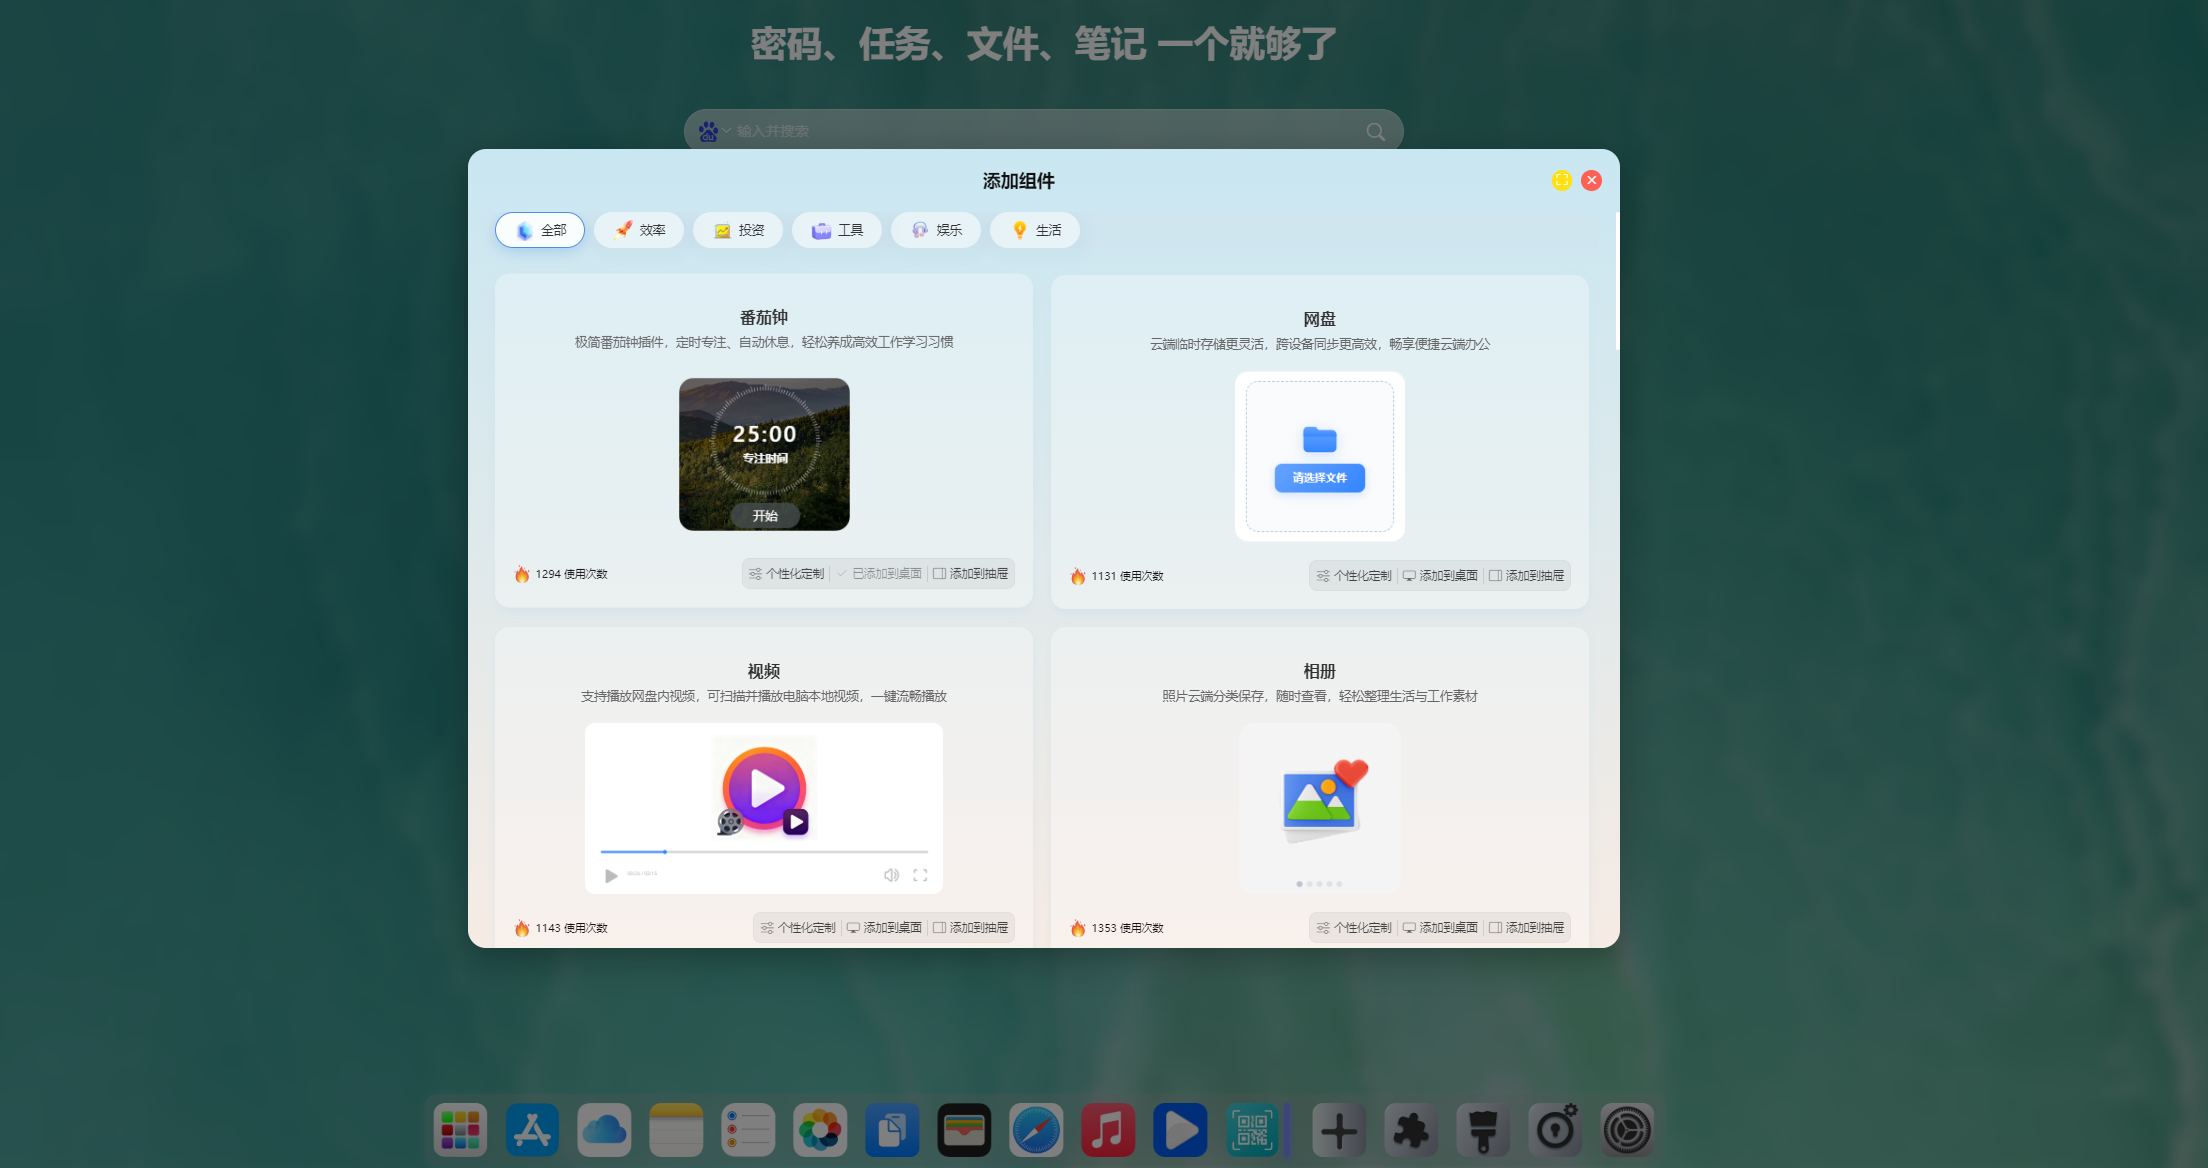Add 相册 widget to the desktop
The image size is (2208, 1168).
pos(1440,928)
